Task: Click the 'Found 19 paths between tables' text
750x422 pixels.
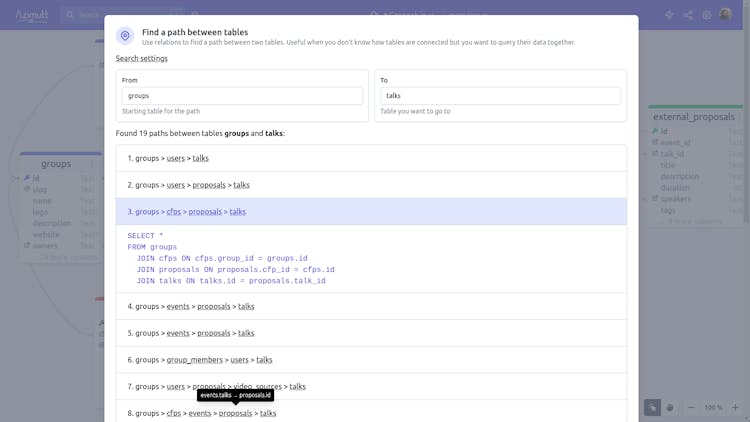Action: coord(200,133)
